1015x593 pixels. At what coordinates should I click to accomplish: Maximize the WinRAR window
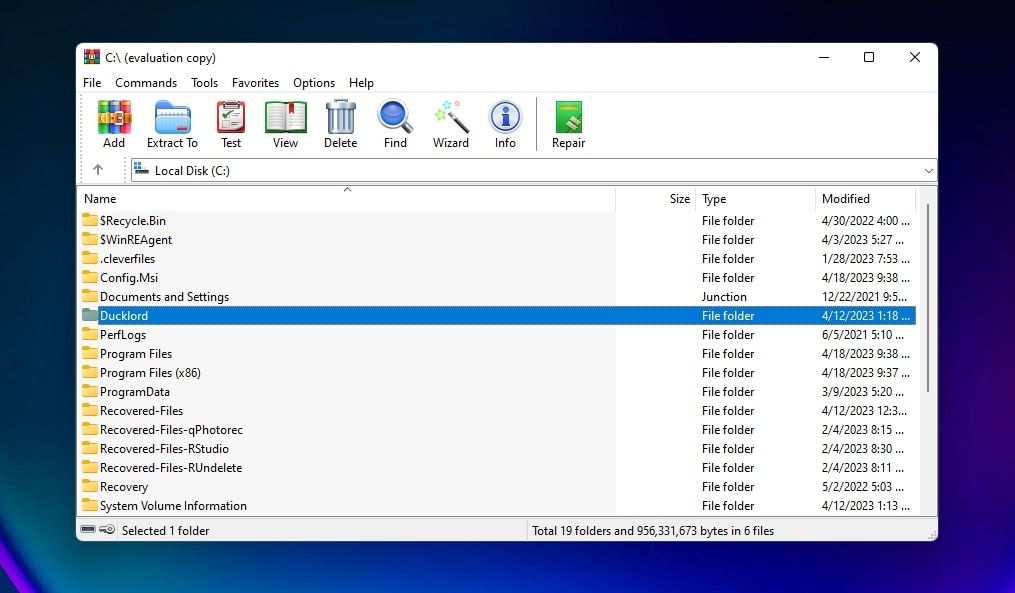pyautogui.click(x=869, y=57)
